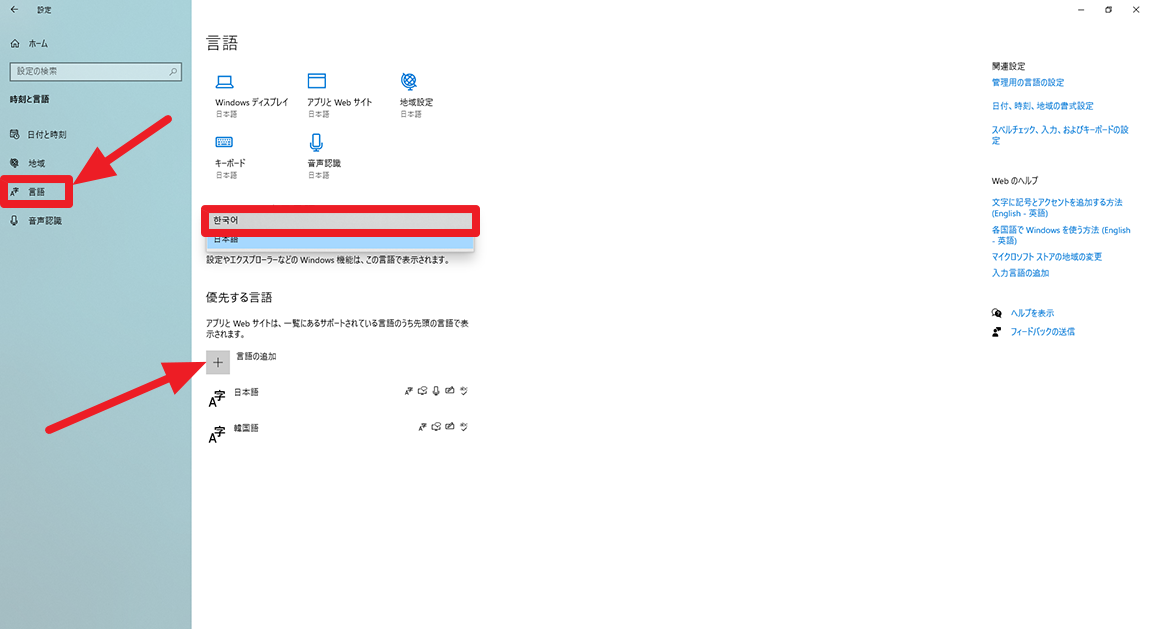Click the A字 icon beside 韓国語
The width and height of the screenshot is (1150, 629).
tap(216, 434)
